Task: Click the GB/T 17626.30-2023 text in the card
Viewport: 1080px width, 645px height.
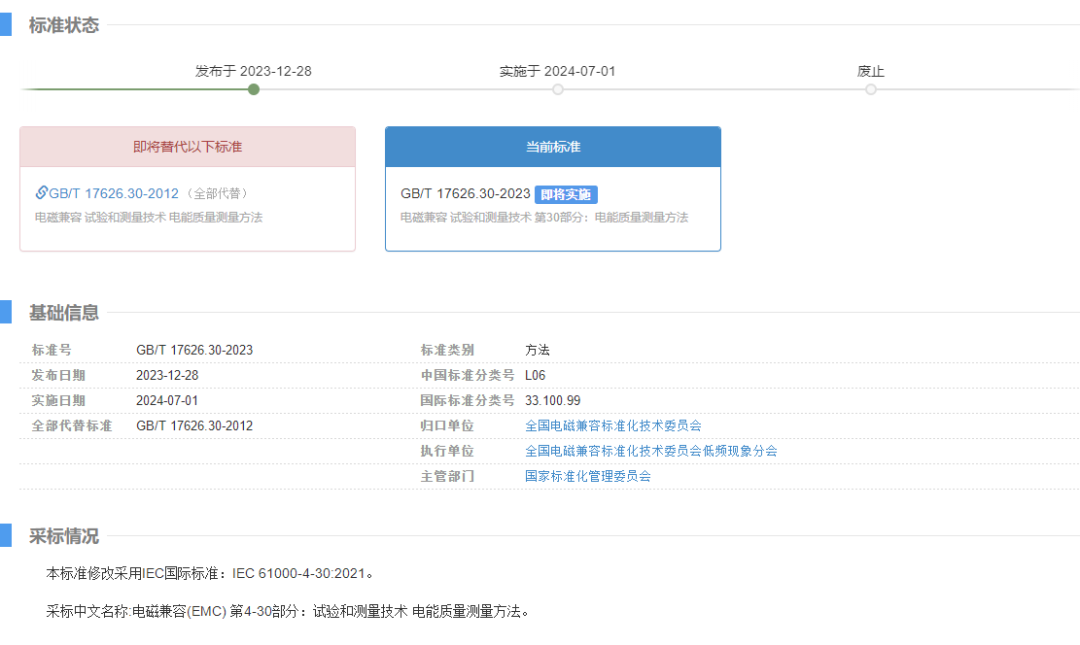Action: point(466,193)
